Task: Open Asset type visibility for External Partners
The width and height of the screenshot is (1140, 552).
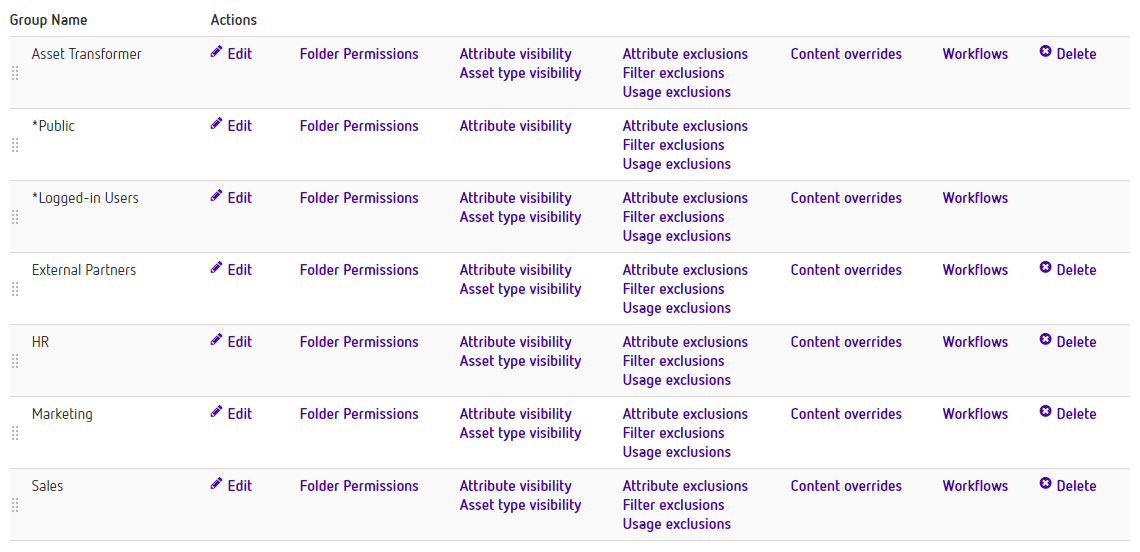Action: tap(521, 289)
